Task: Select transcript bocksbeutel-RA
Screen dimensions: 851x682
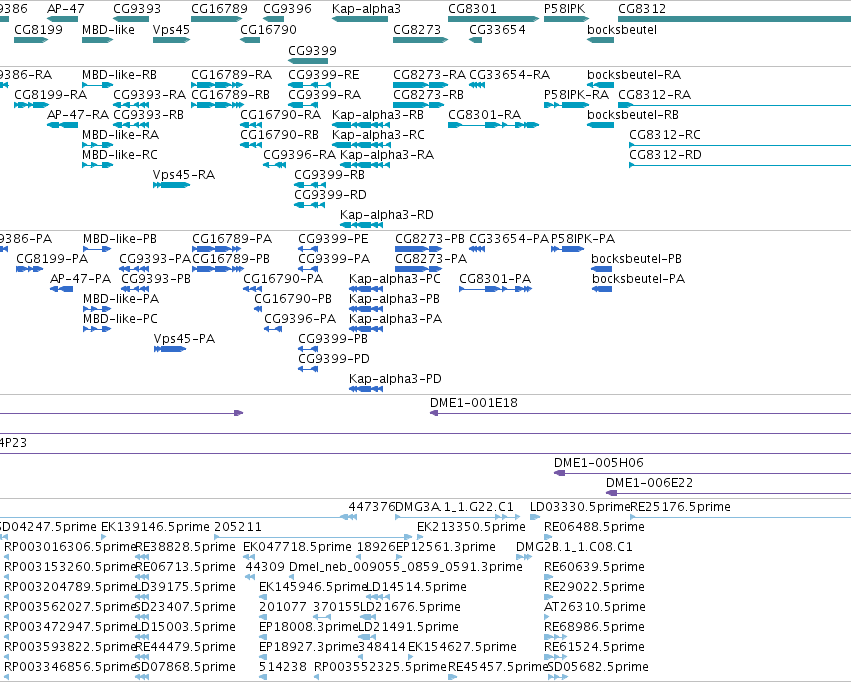Action: (634, 75)
